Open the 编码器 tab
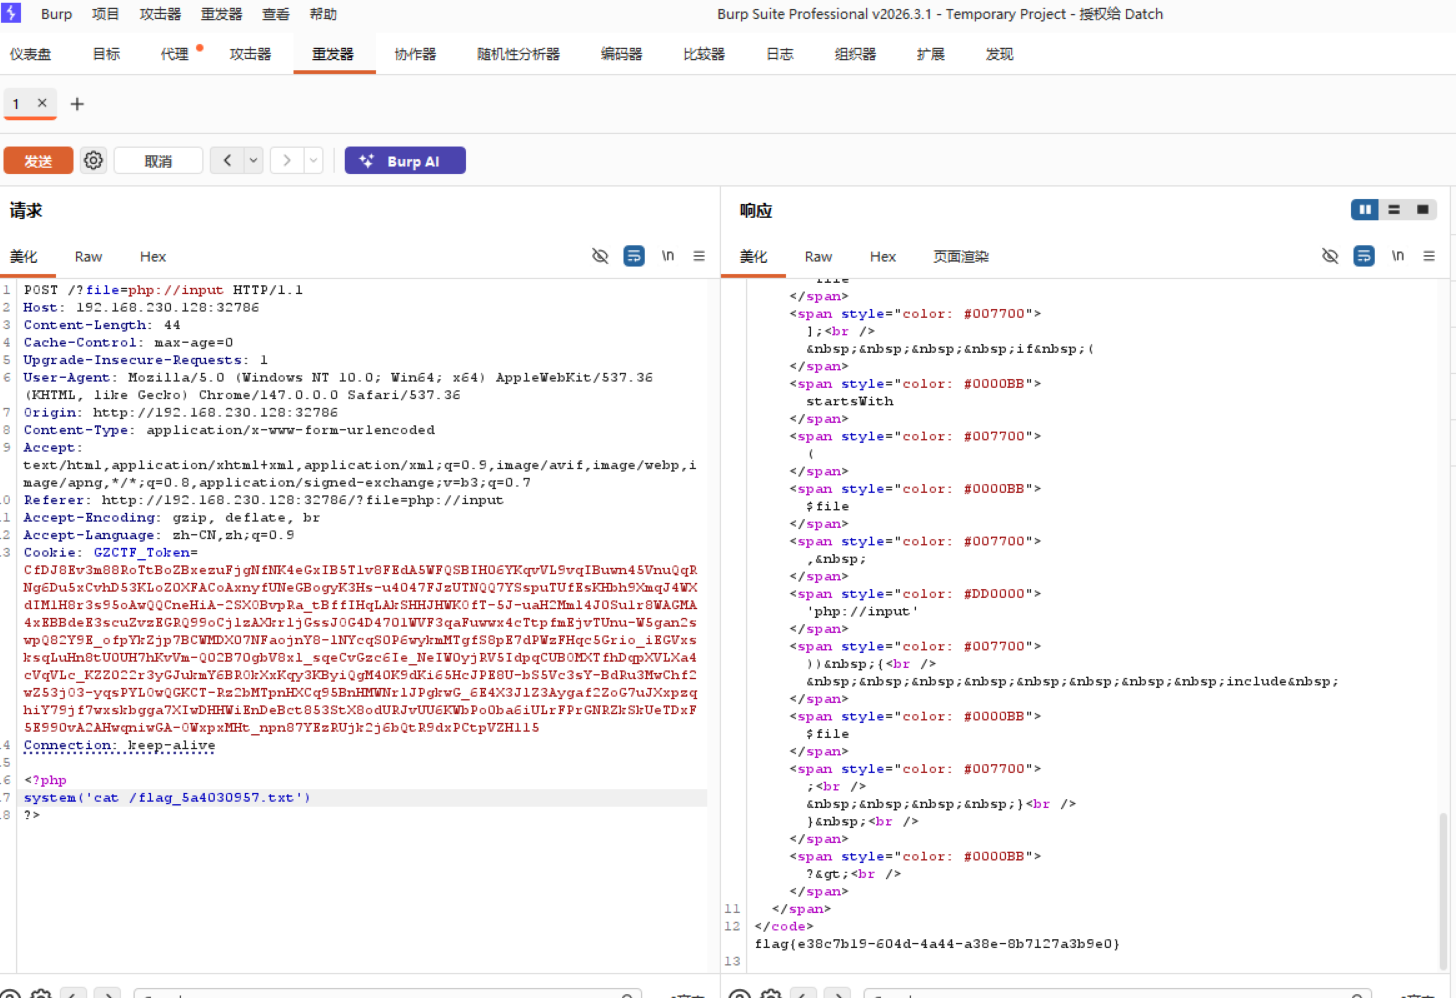The width and height of the screenshot is (1456, 998). tap(621, 54)
